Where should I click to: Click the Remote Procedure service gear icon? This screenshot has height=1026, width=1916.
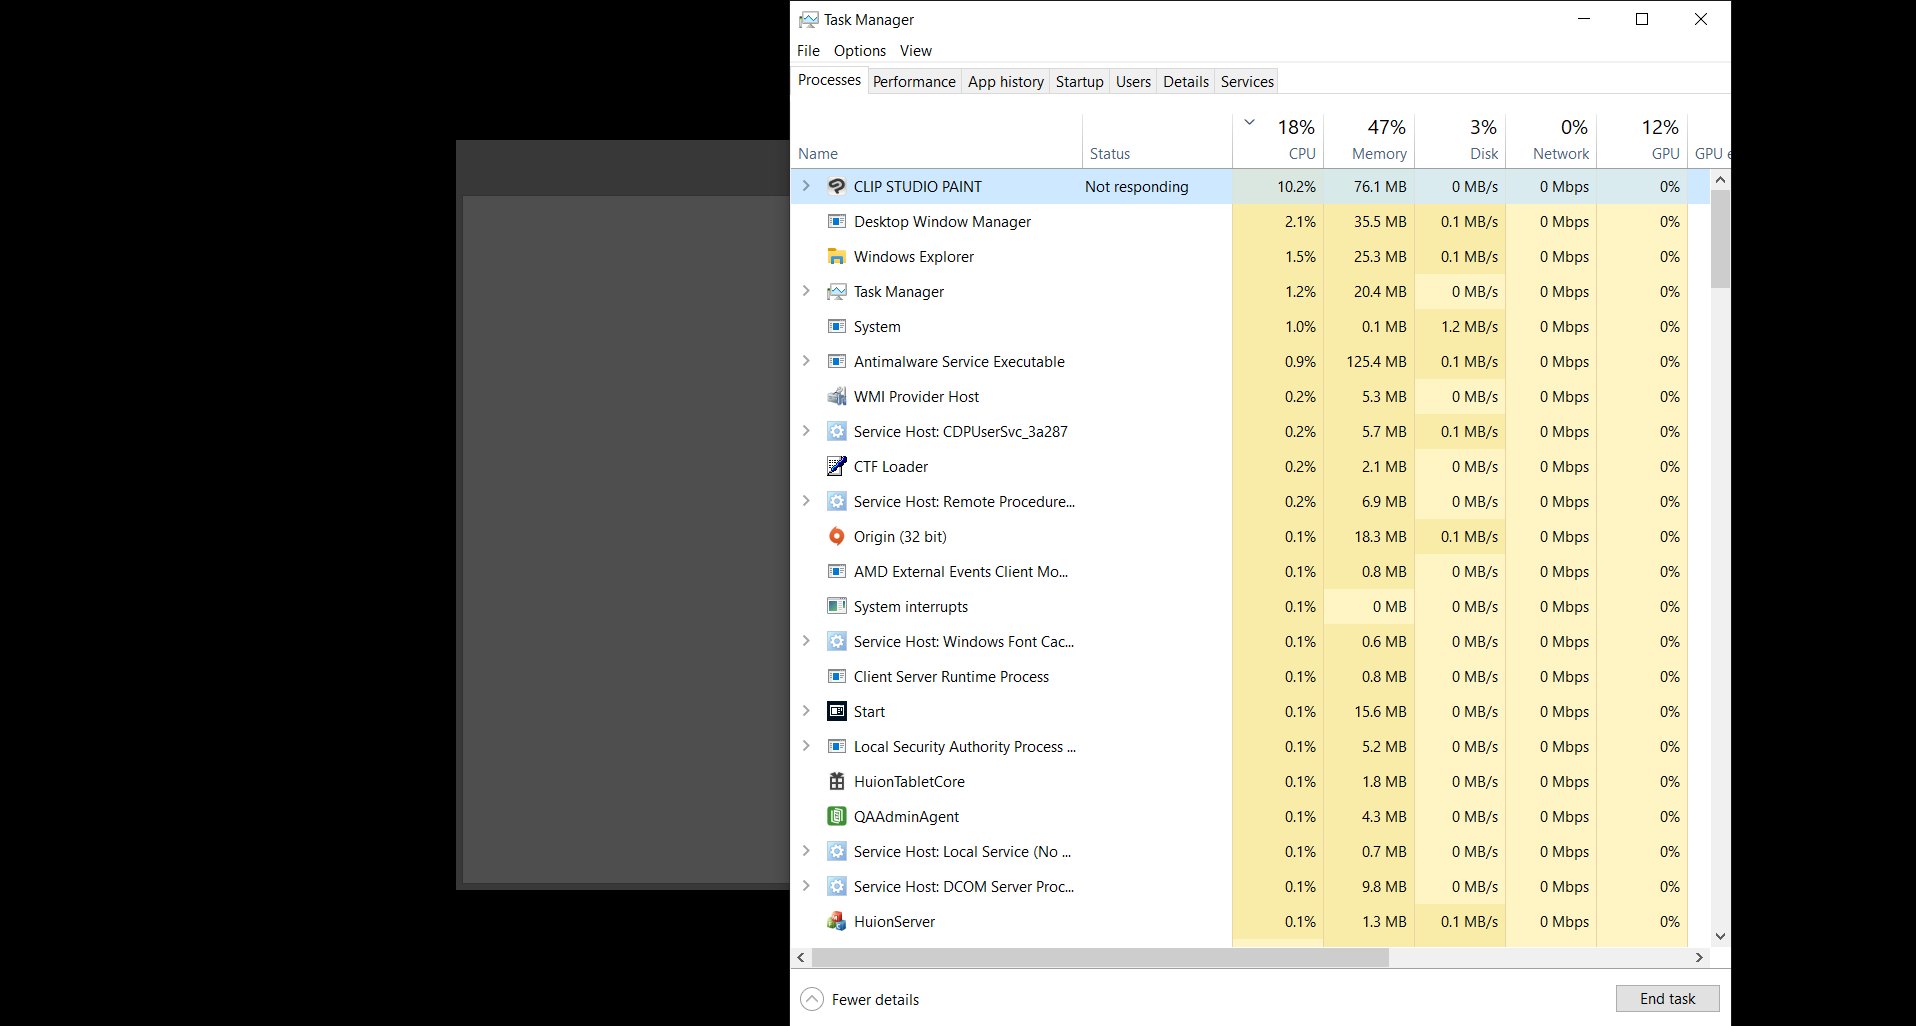pos(837,501)
